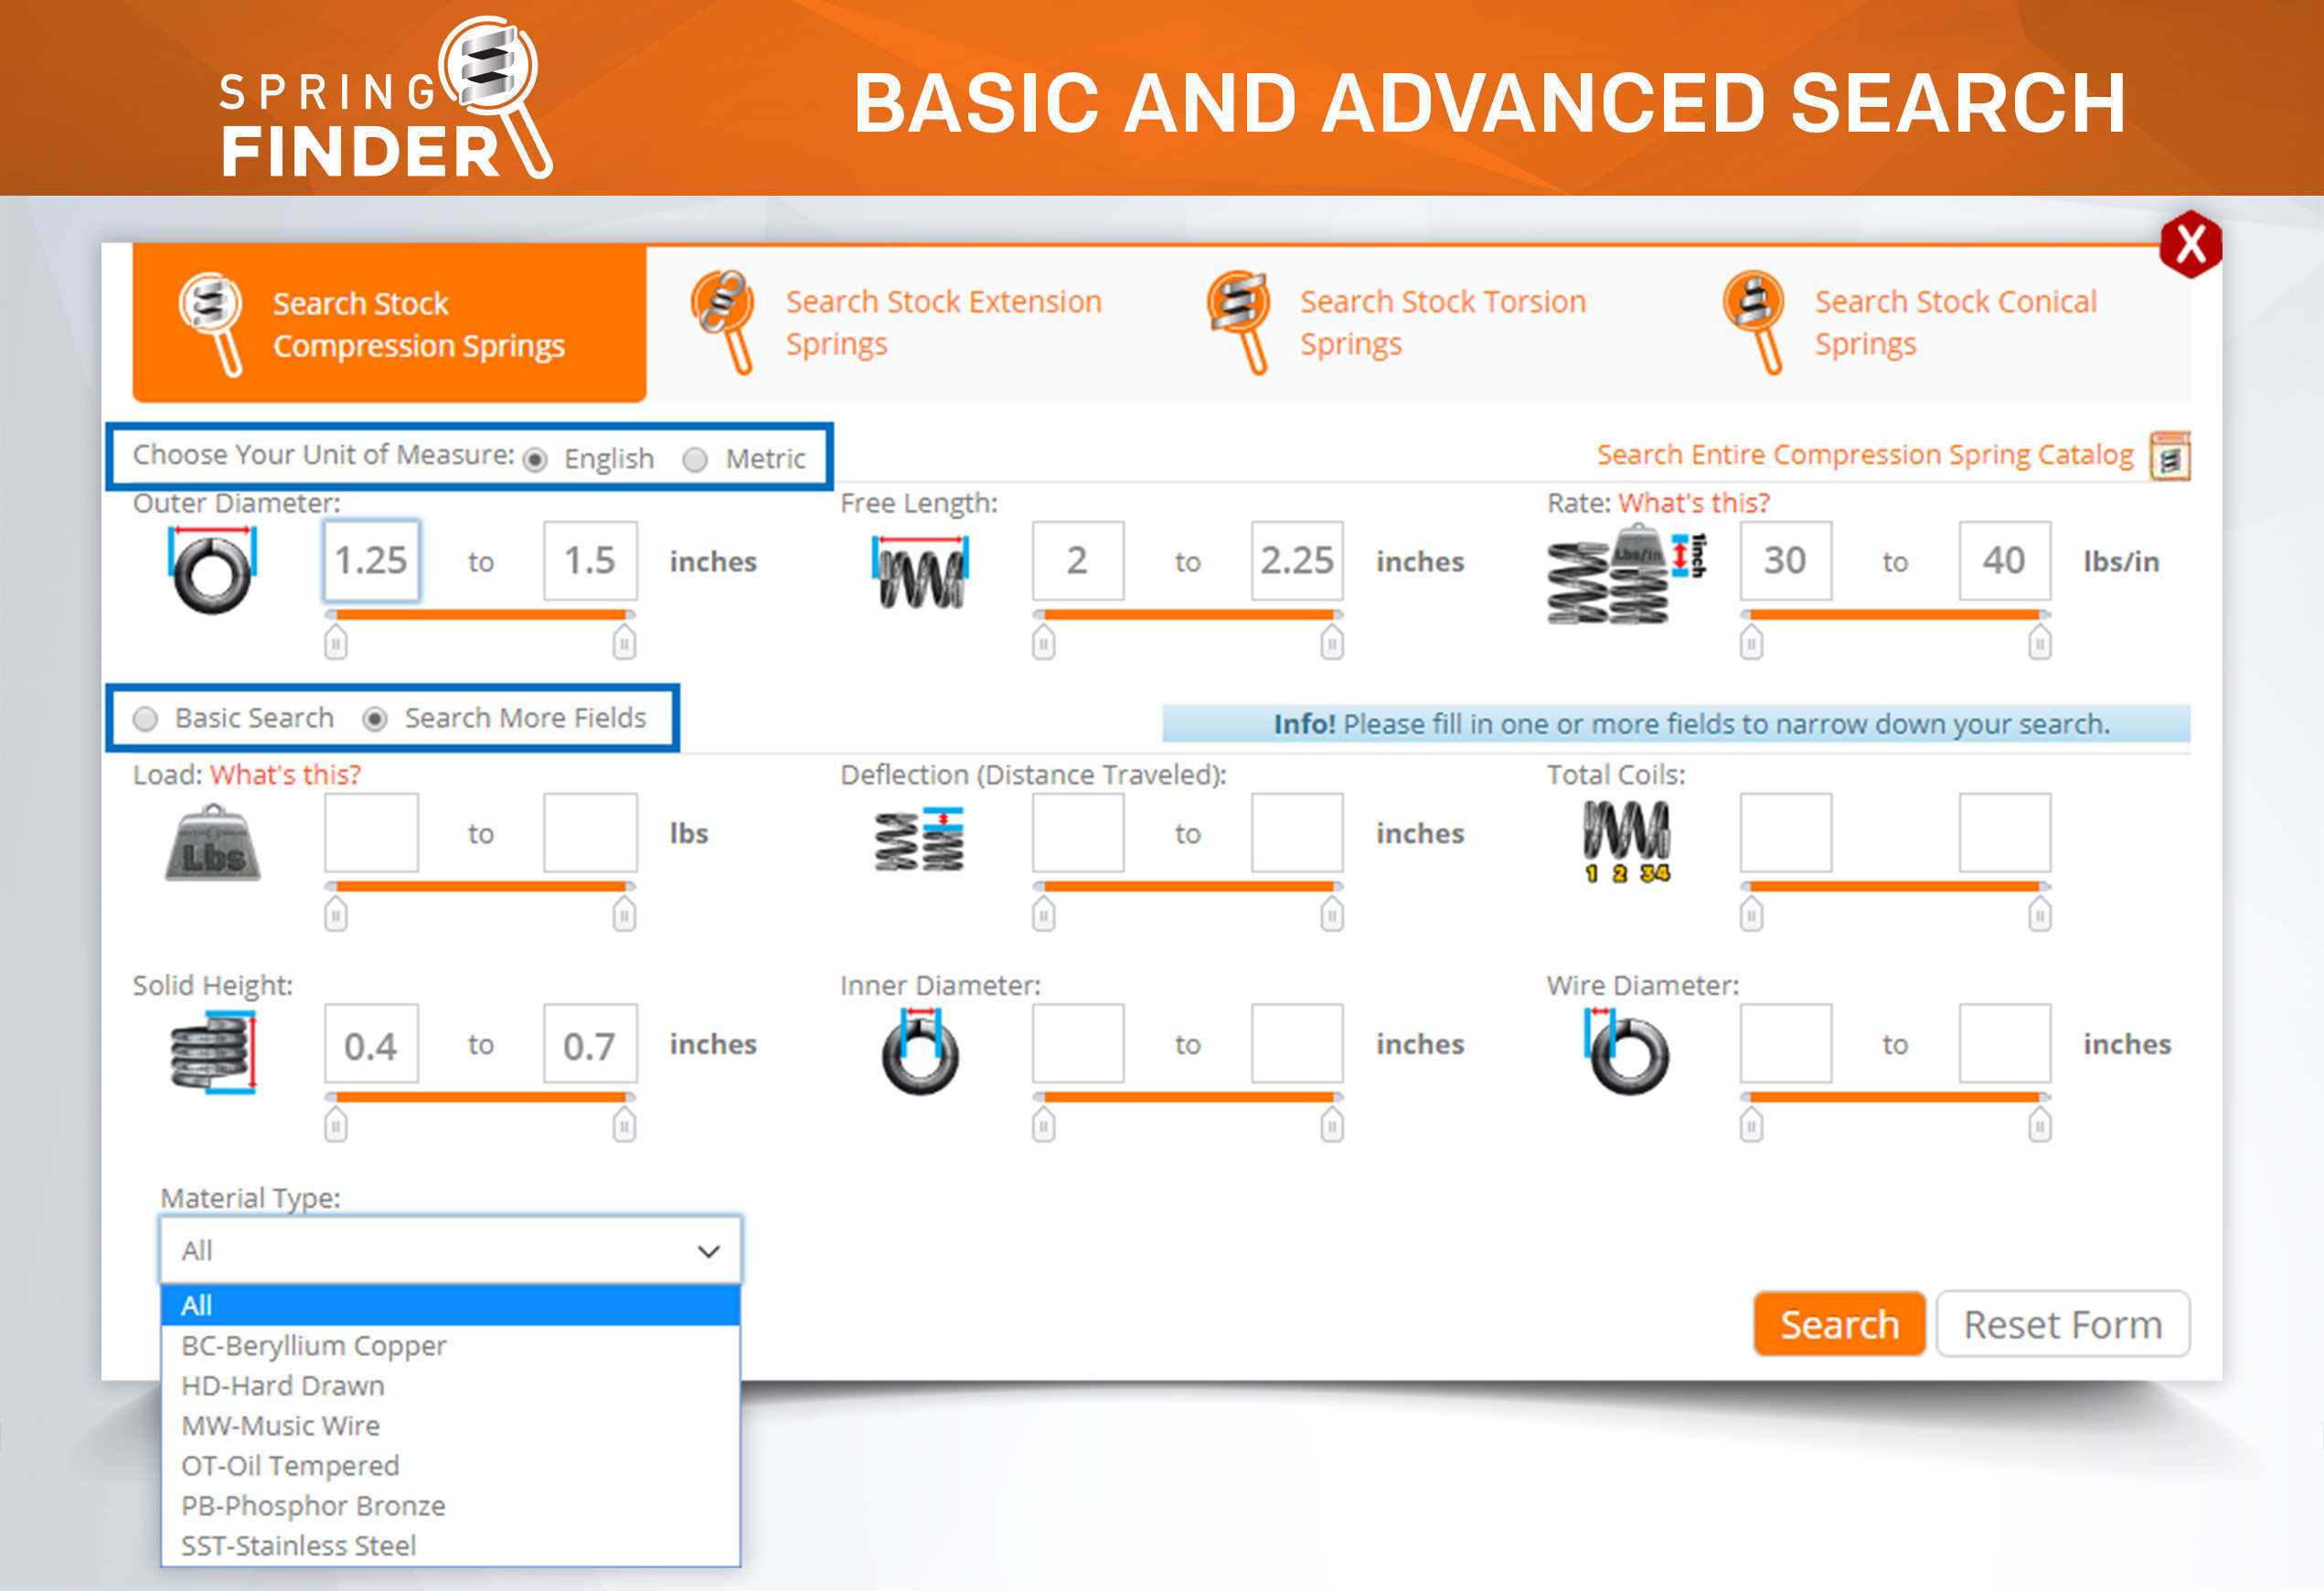Choose MW-Music Wire from material list

(280, 1426)
